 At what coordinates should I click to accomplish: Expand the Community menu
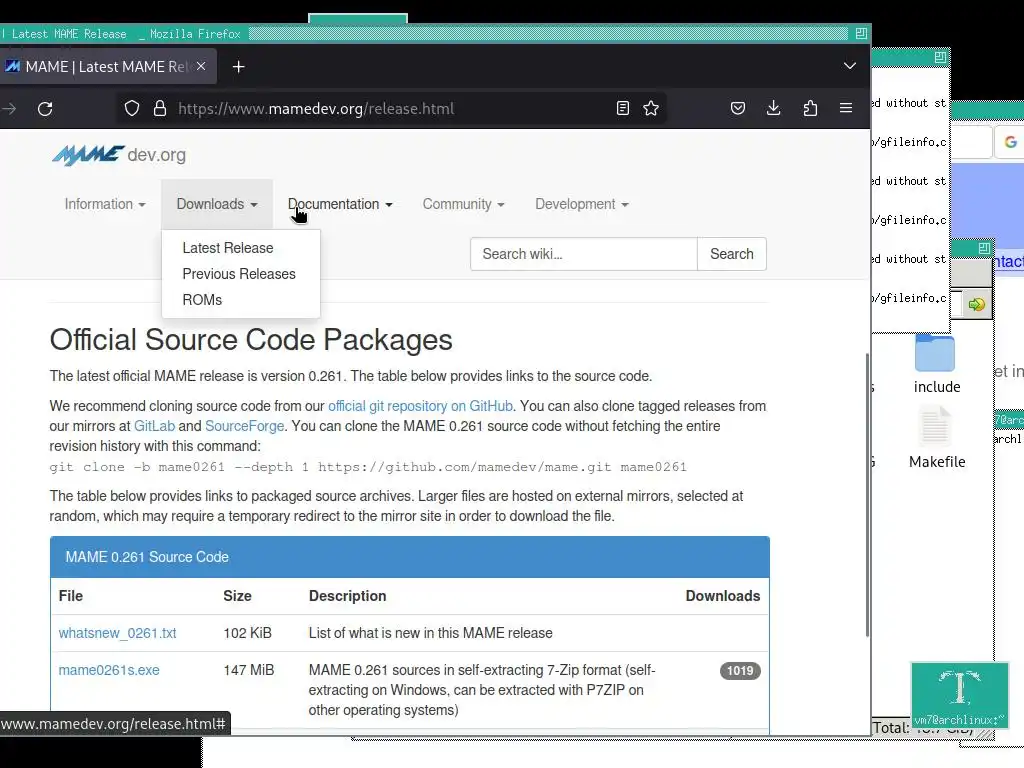coord(463,204)
